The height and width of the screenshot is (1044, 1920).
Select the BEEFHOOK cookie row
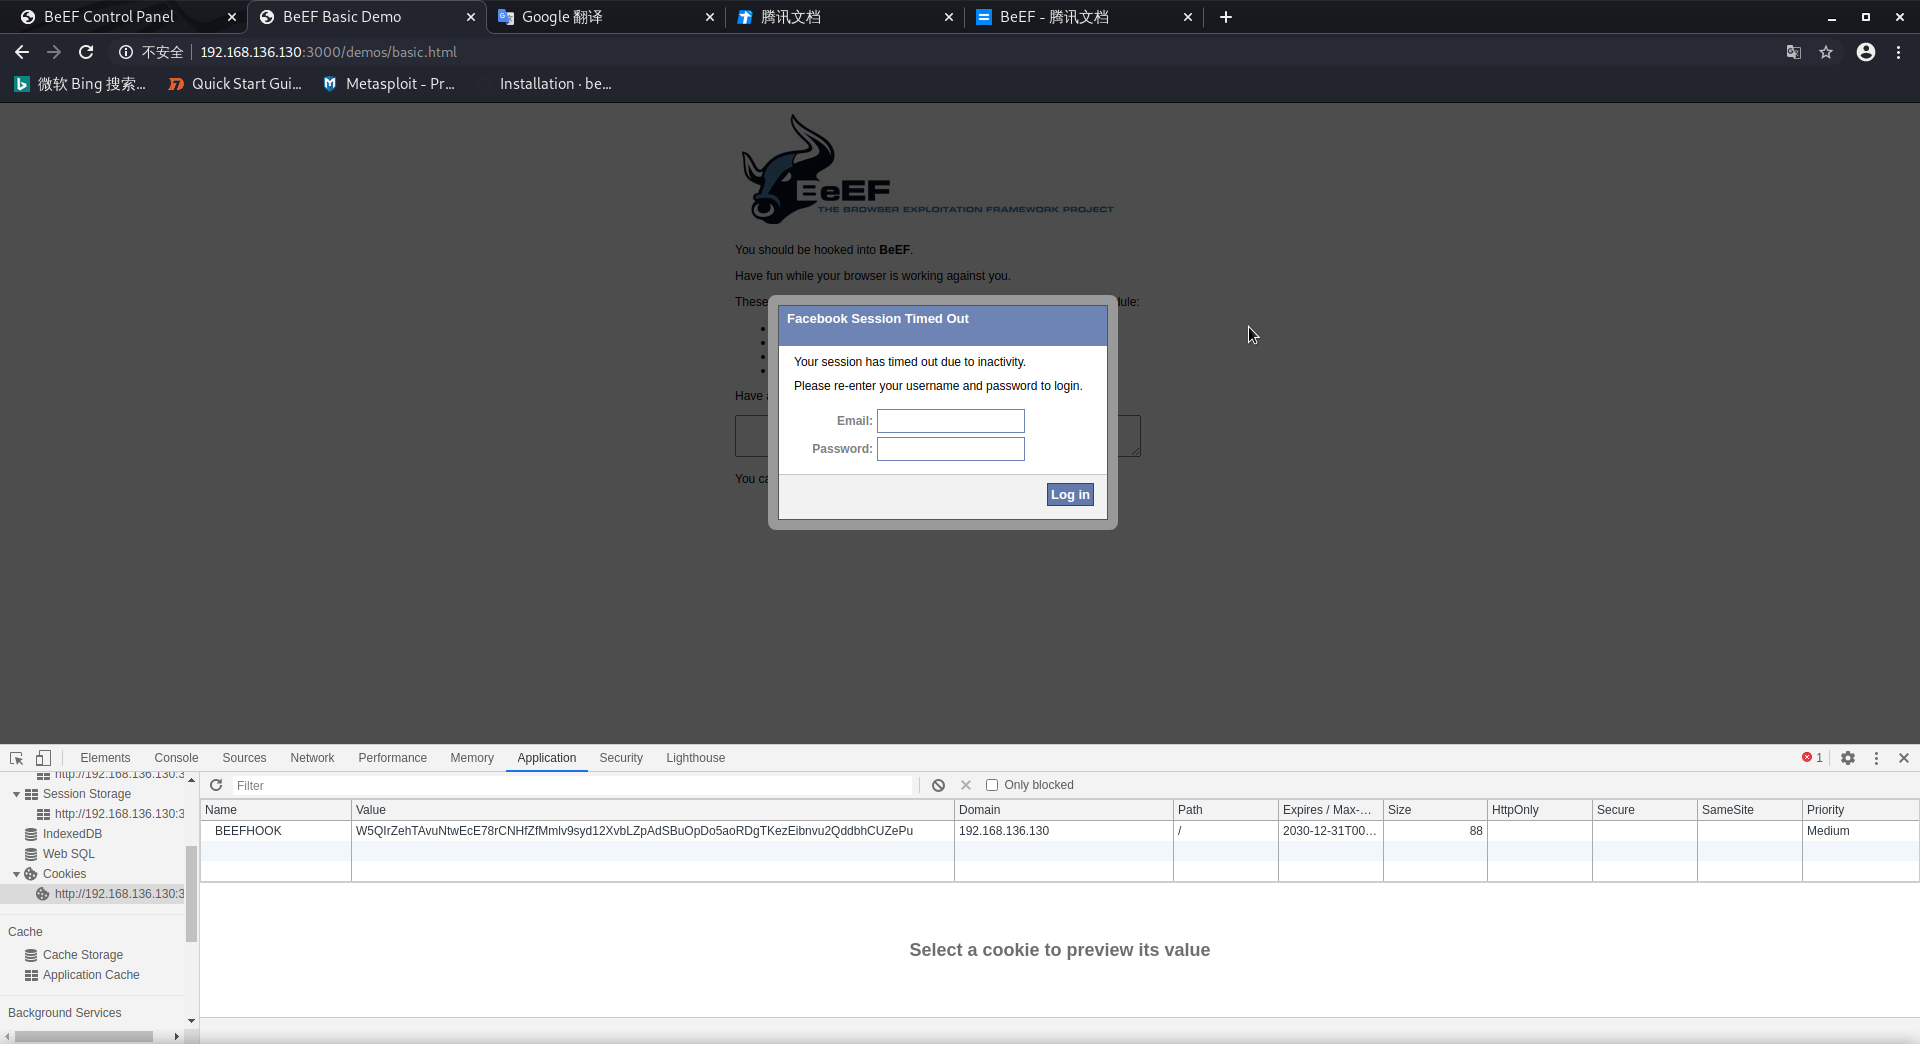tap(248, 831)
